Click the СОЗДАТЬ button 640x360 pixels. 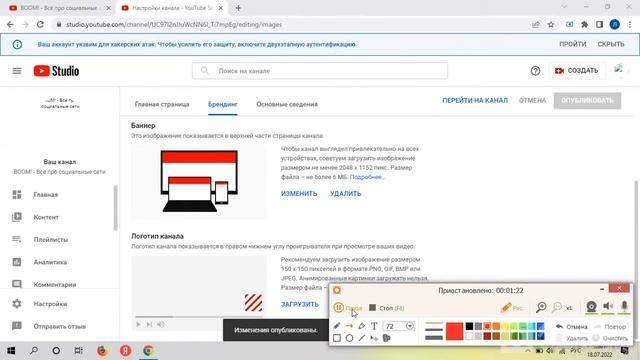click(576, 71)
